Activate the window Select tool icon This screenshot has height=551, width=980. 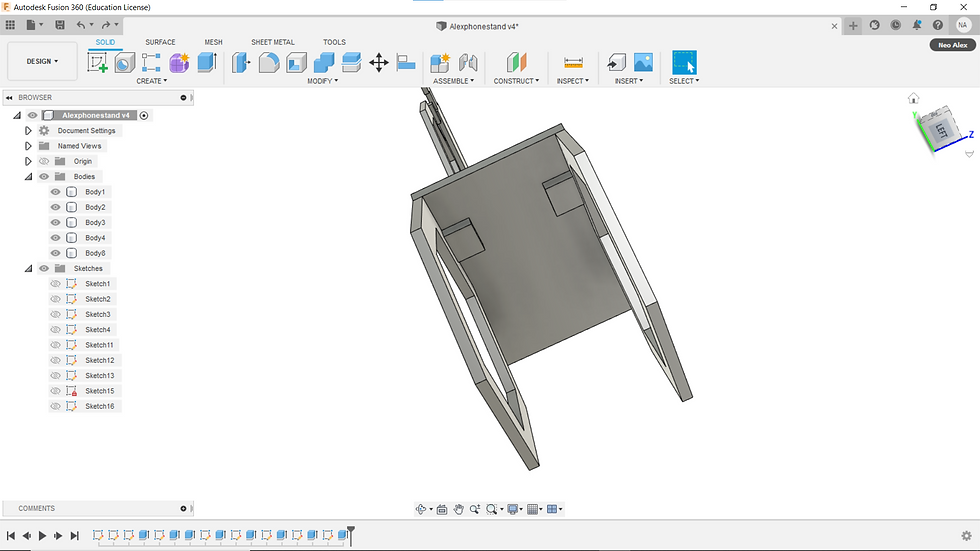[x=684, y=62]
